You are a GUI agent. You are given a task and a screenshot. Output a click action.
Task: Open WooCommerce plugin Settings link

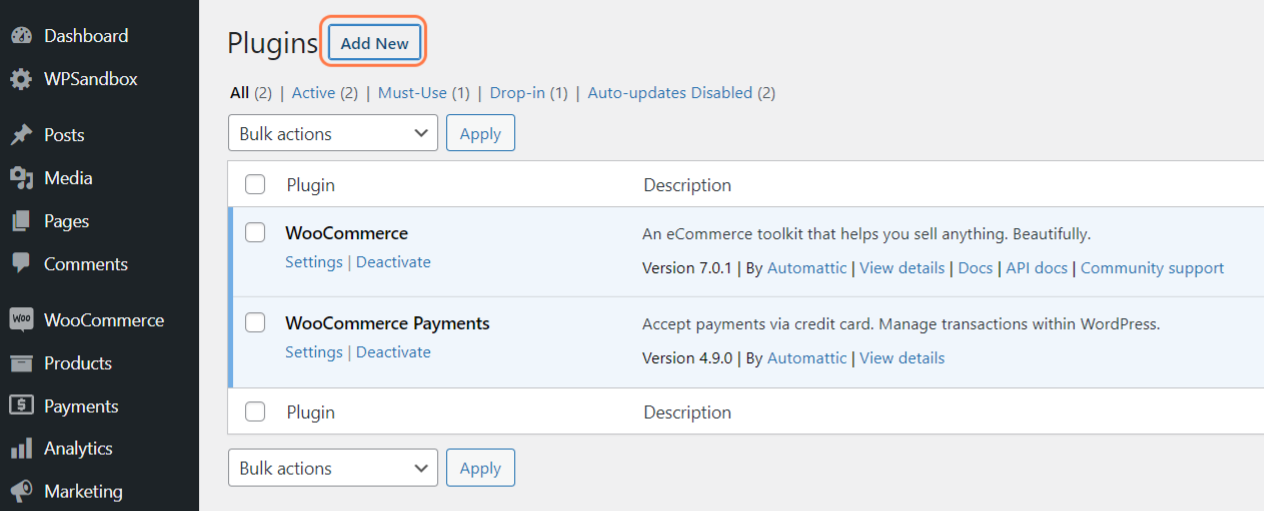pyautogui.click(x=314, y=262)
